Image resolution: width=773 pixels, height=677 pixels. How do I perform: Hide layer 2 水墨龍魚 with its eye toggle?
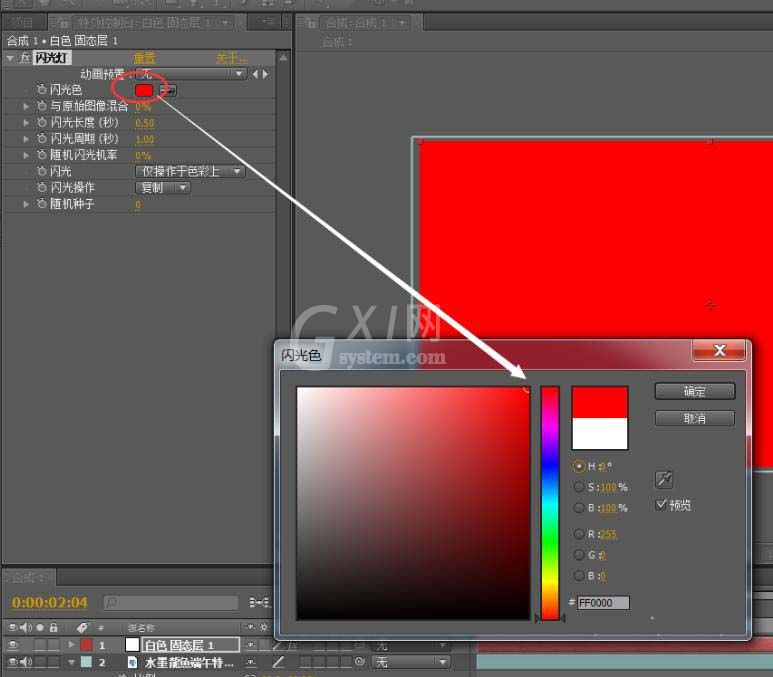[12, 662]
